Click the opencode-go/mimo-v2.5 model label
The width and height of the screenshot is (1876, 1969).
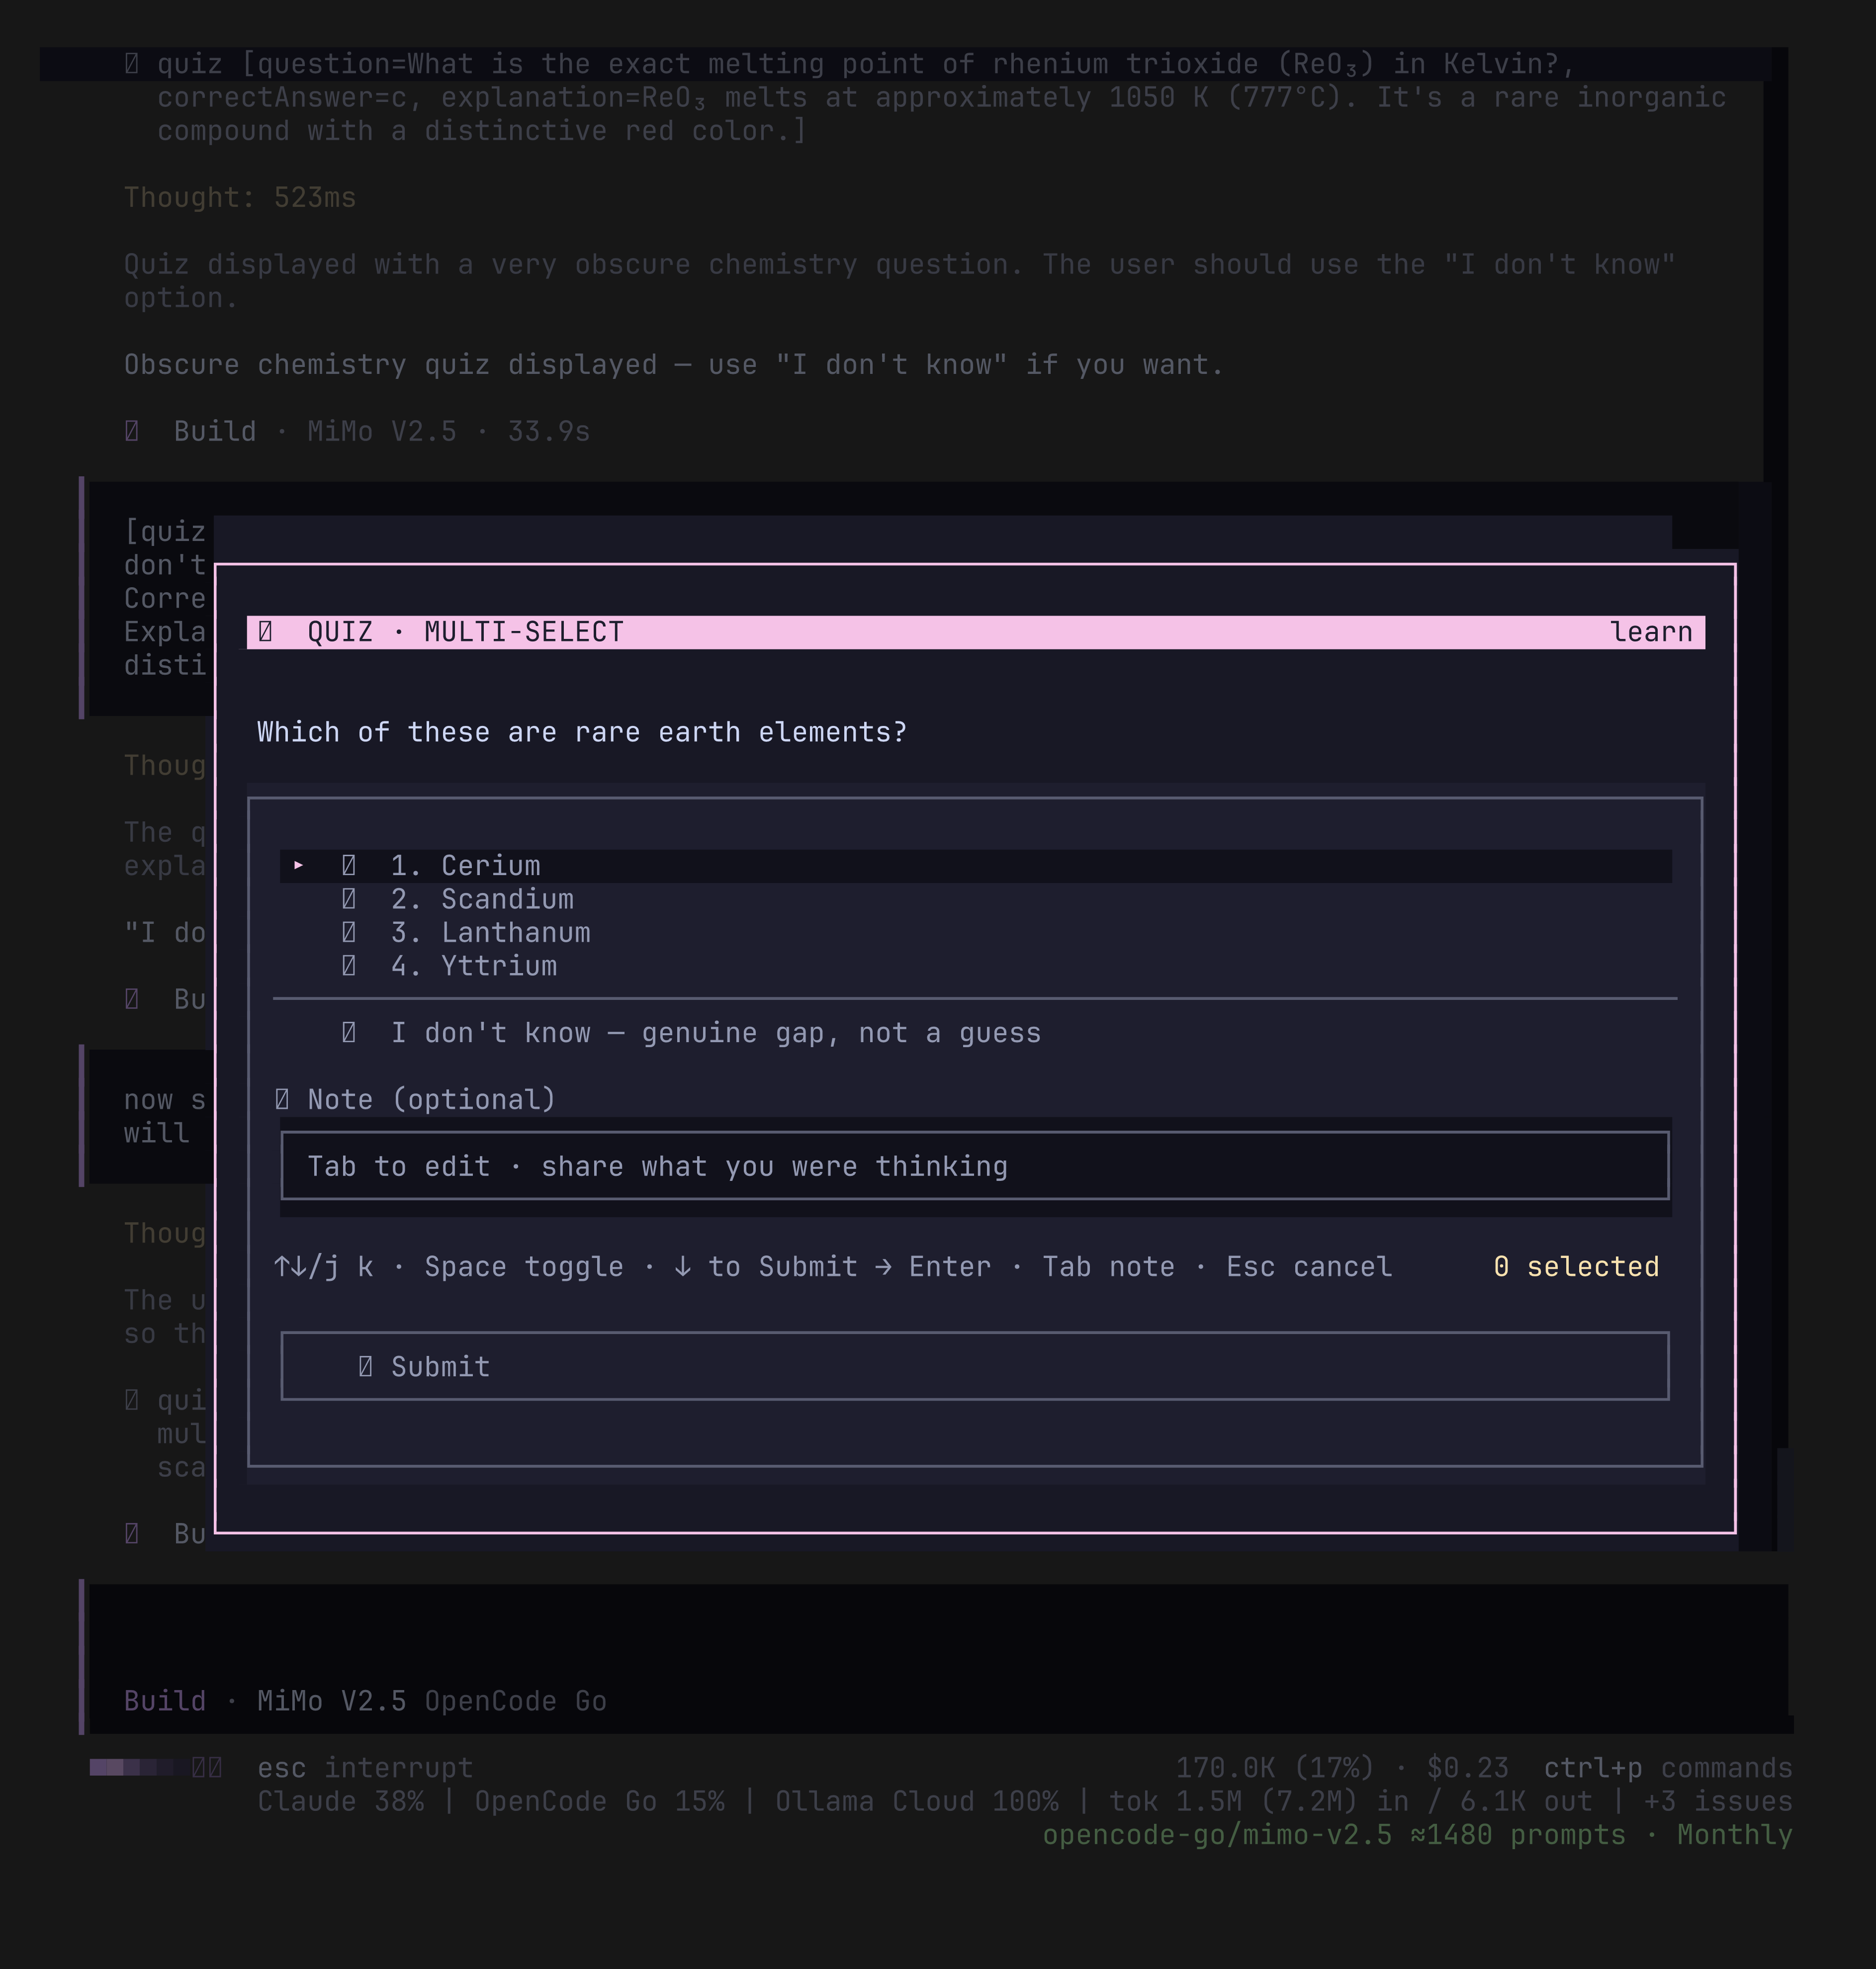pos(1217,1835)
